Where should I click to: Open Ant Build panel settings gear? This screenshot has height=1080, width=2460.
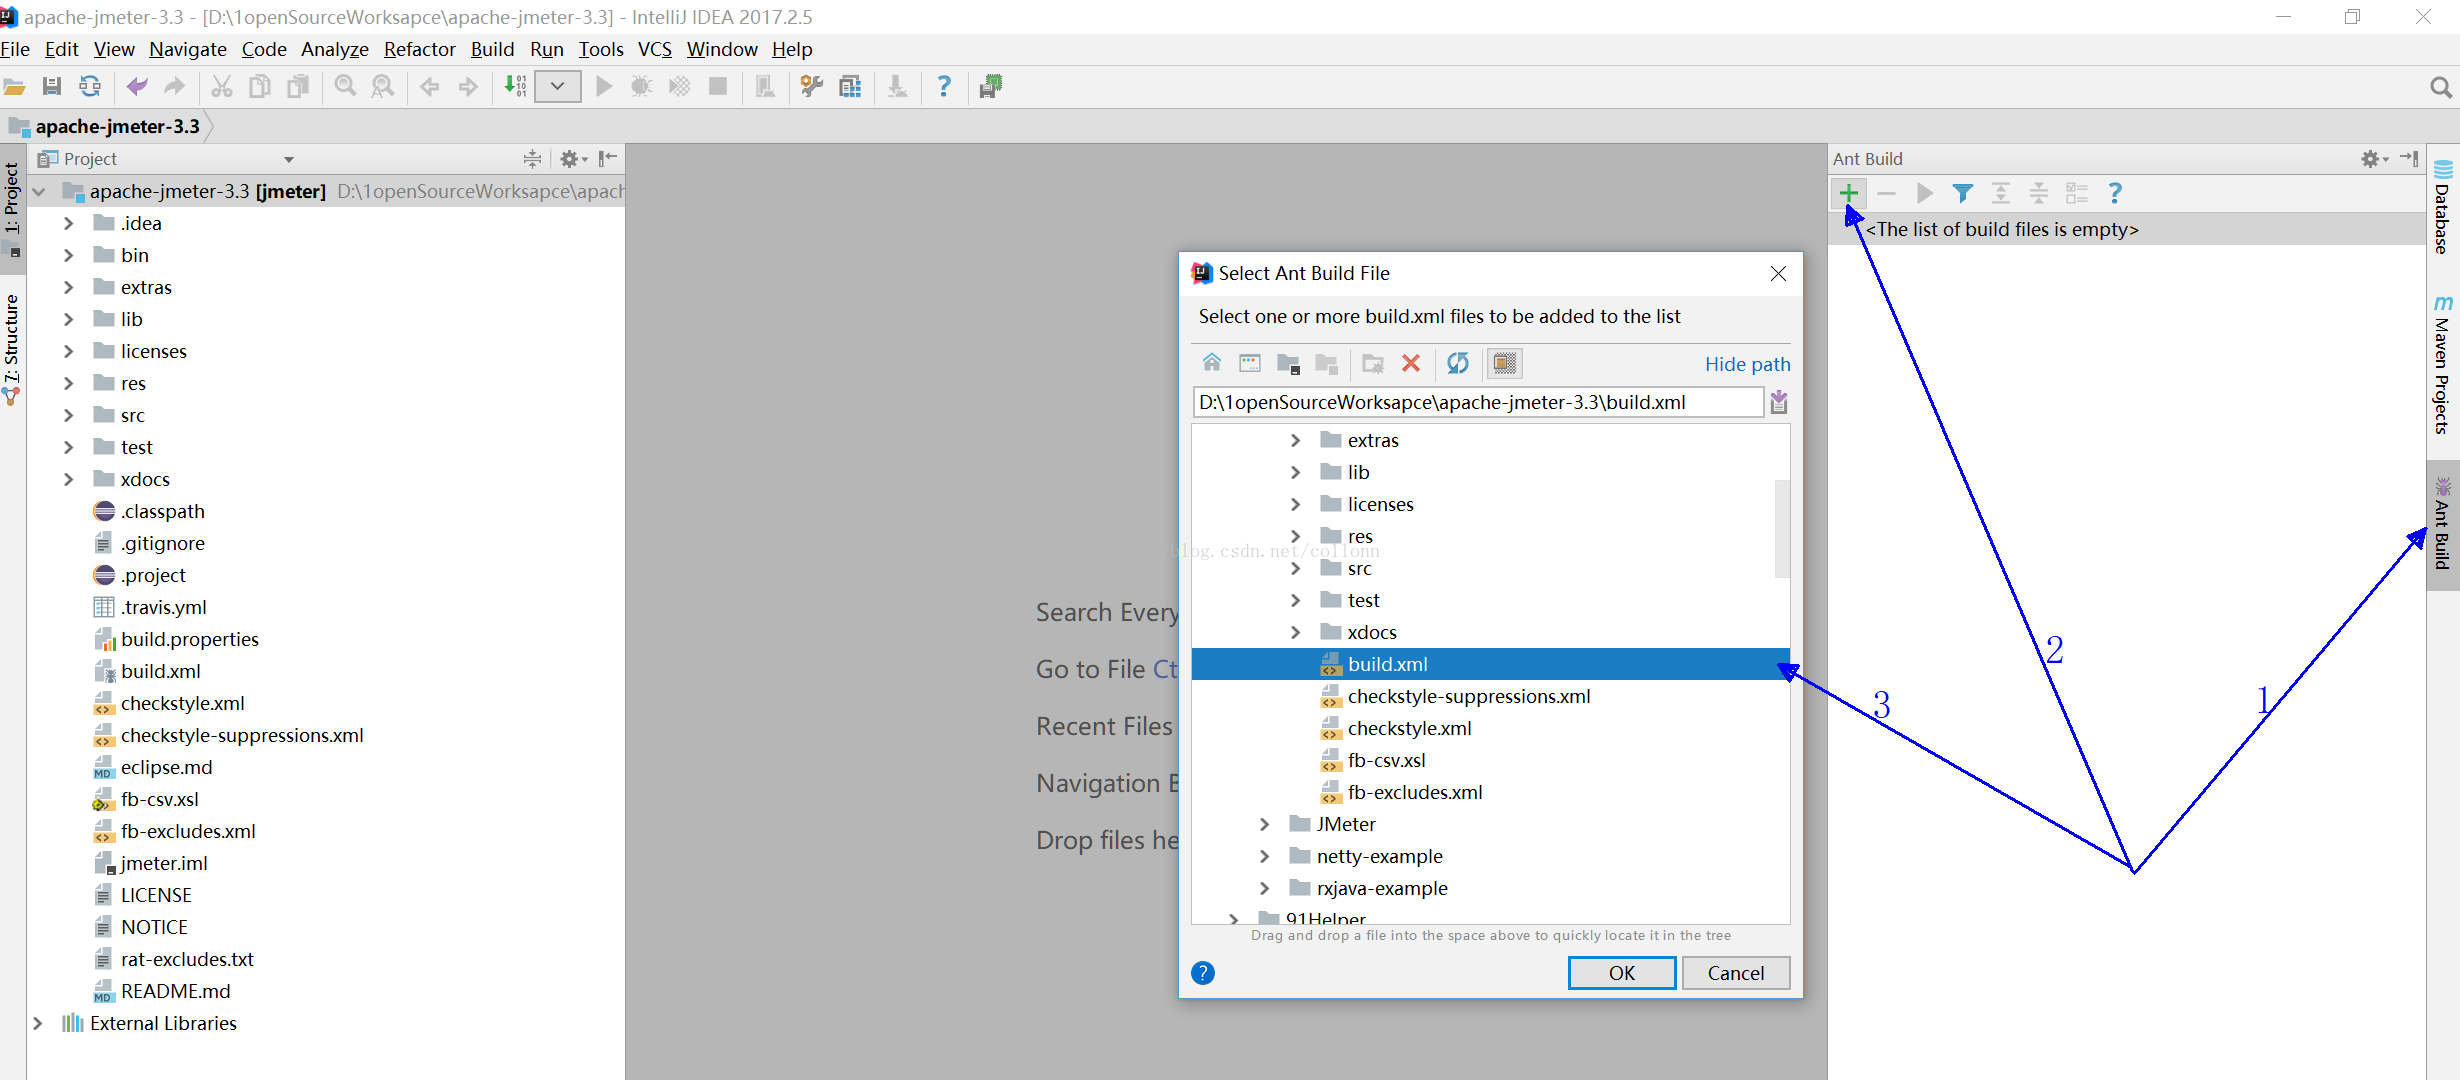point(2374,159)
